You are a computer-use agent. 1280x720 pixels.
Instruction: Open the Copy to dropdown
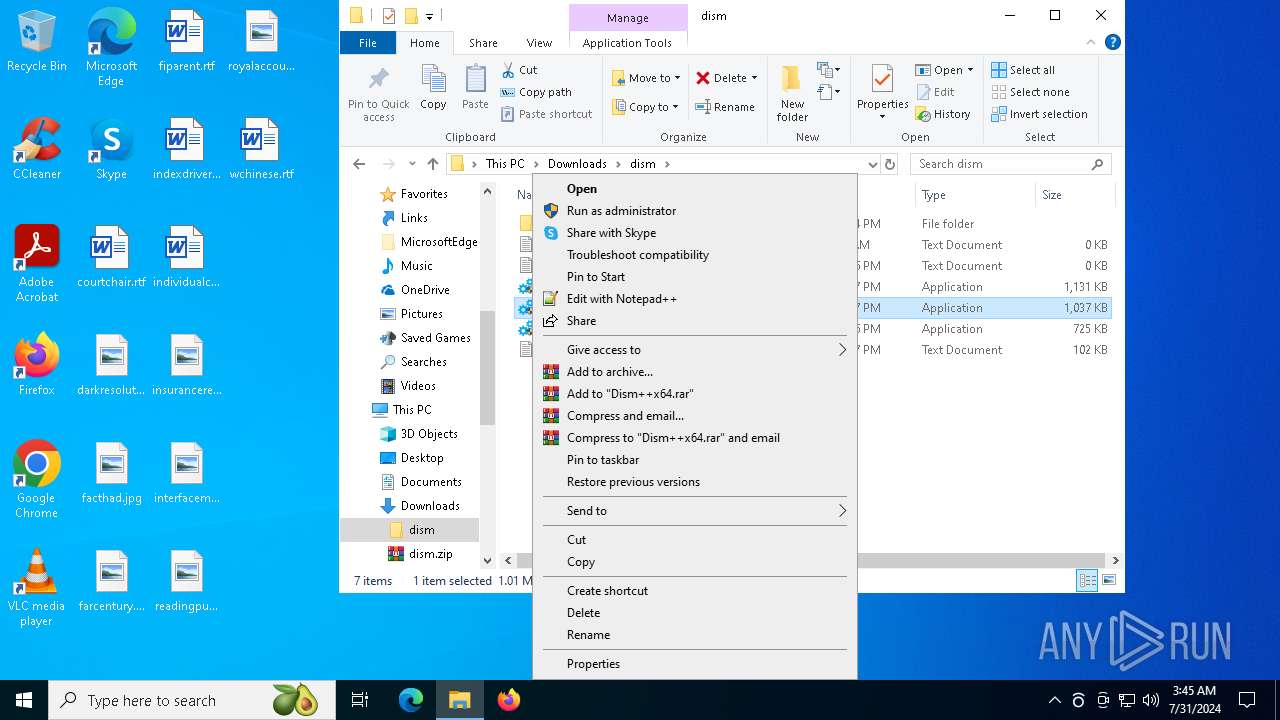click(x=645, y=107)
